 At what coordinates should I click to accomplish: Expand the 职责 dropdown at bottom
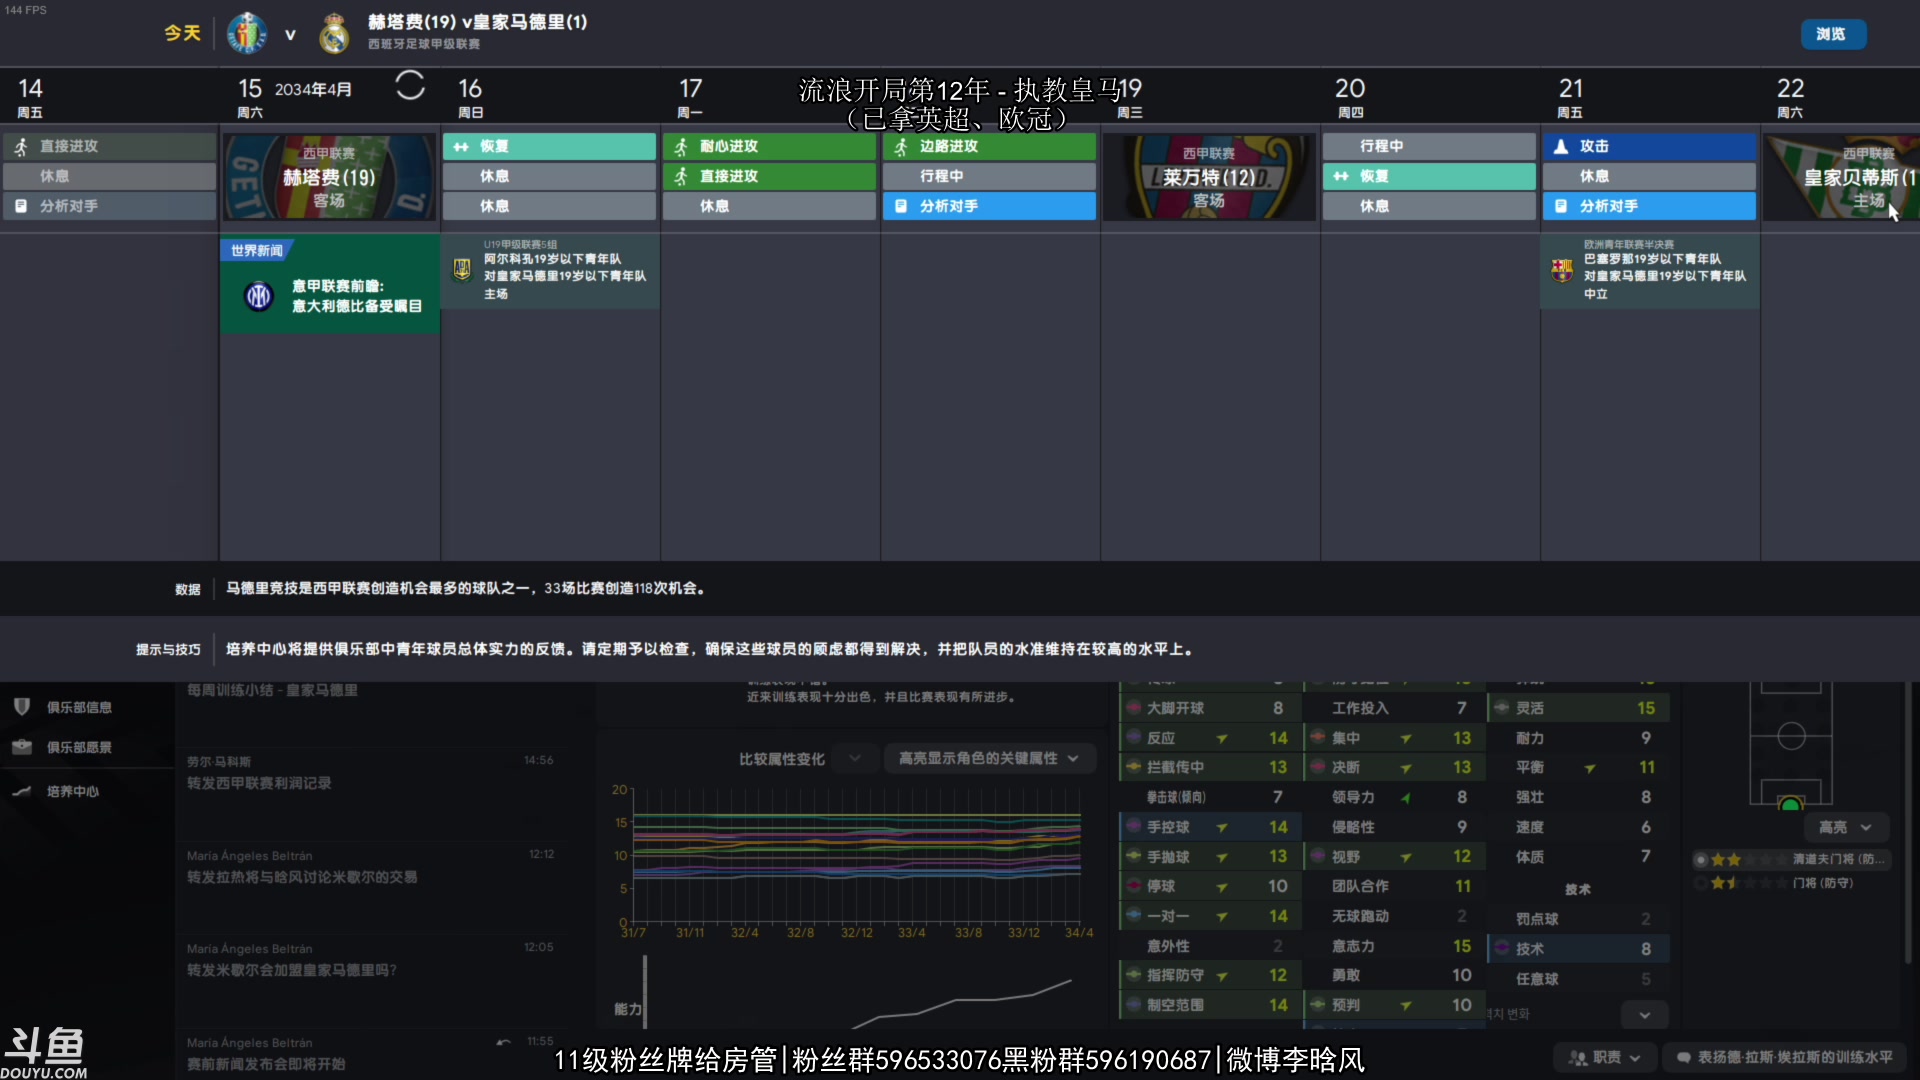click(x=1605, y=1057)
